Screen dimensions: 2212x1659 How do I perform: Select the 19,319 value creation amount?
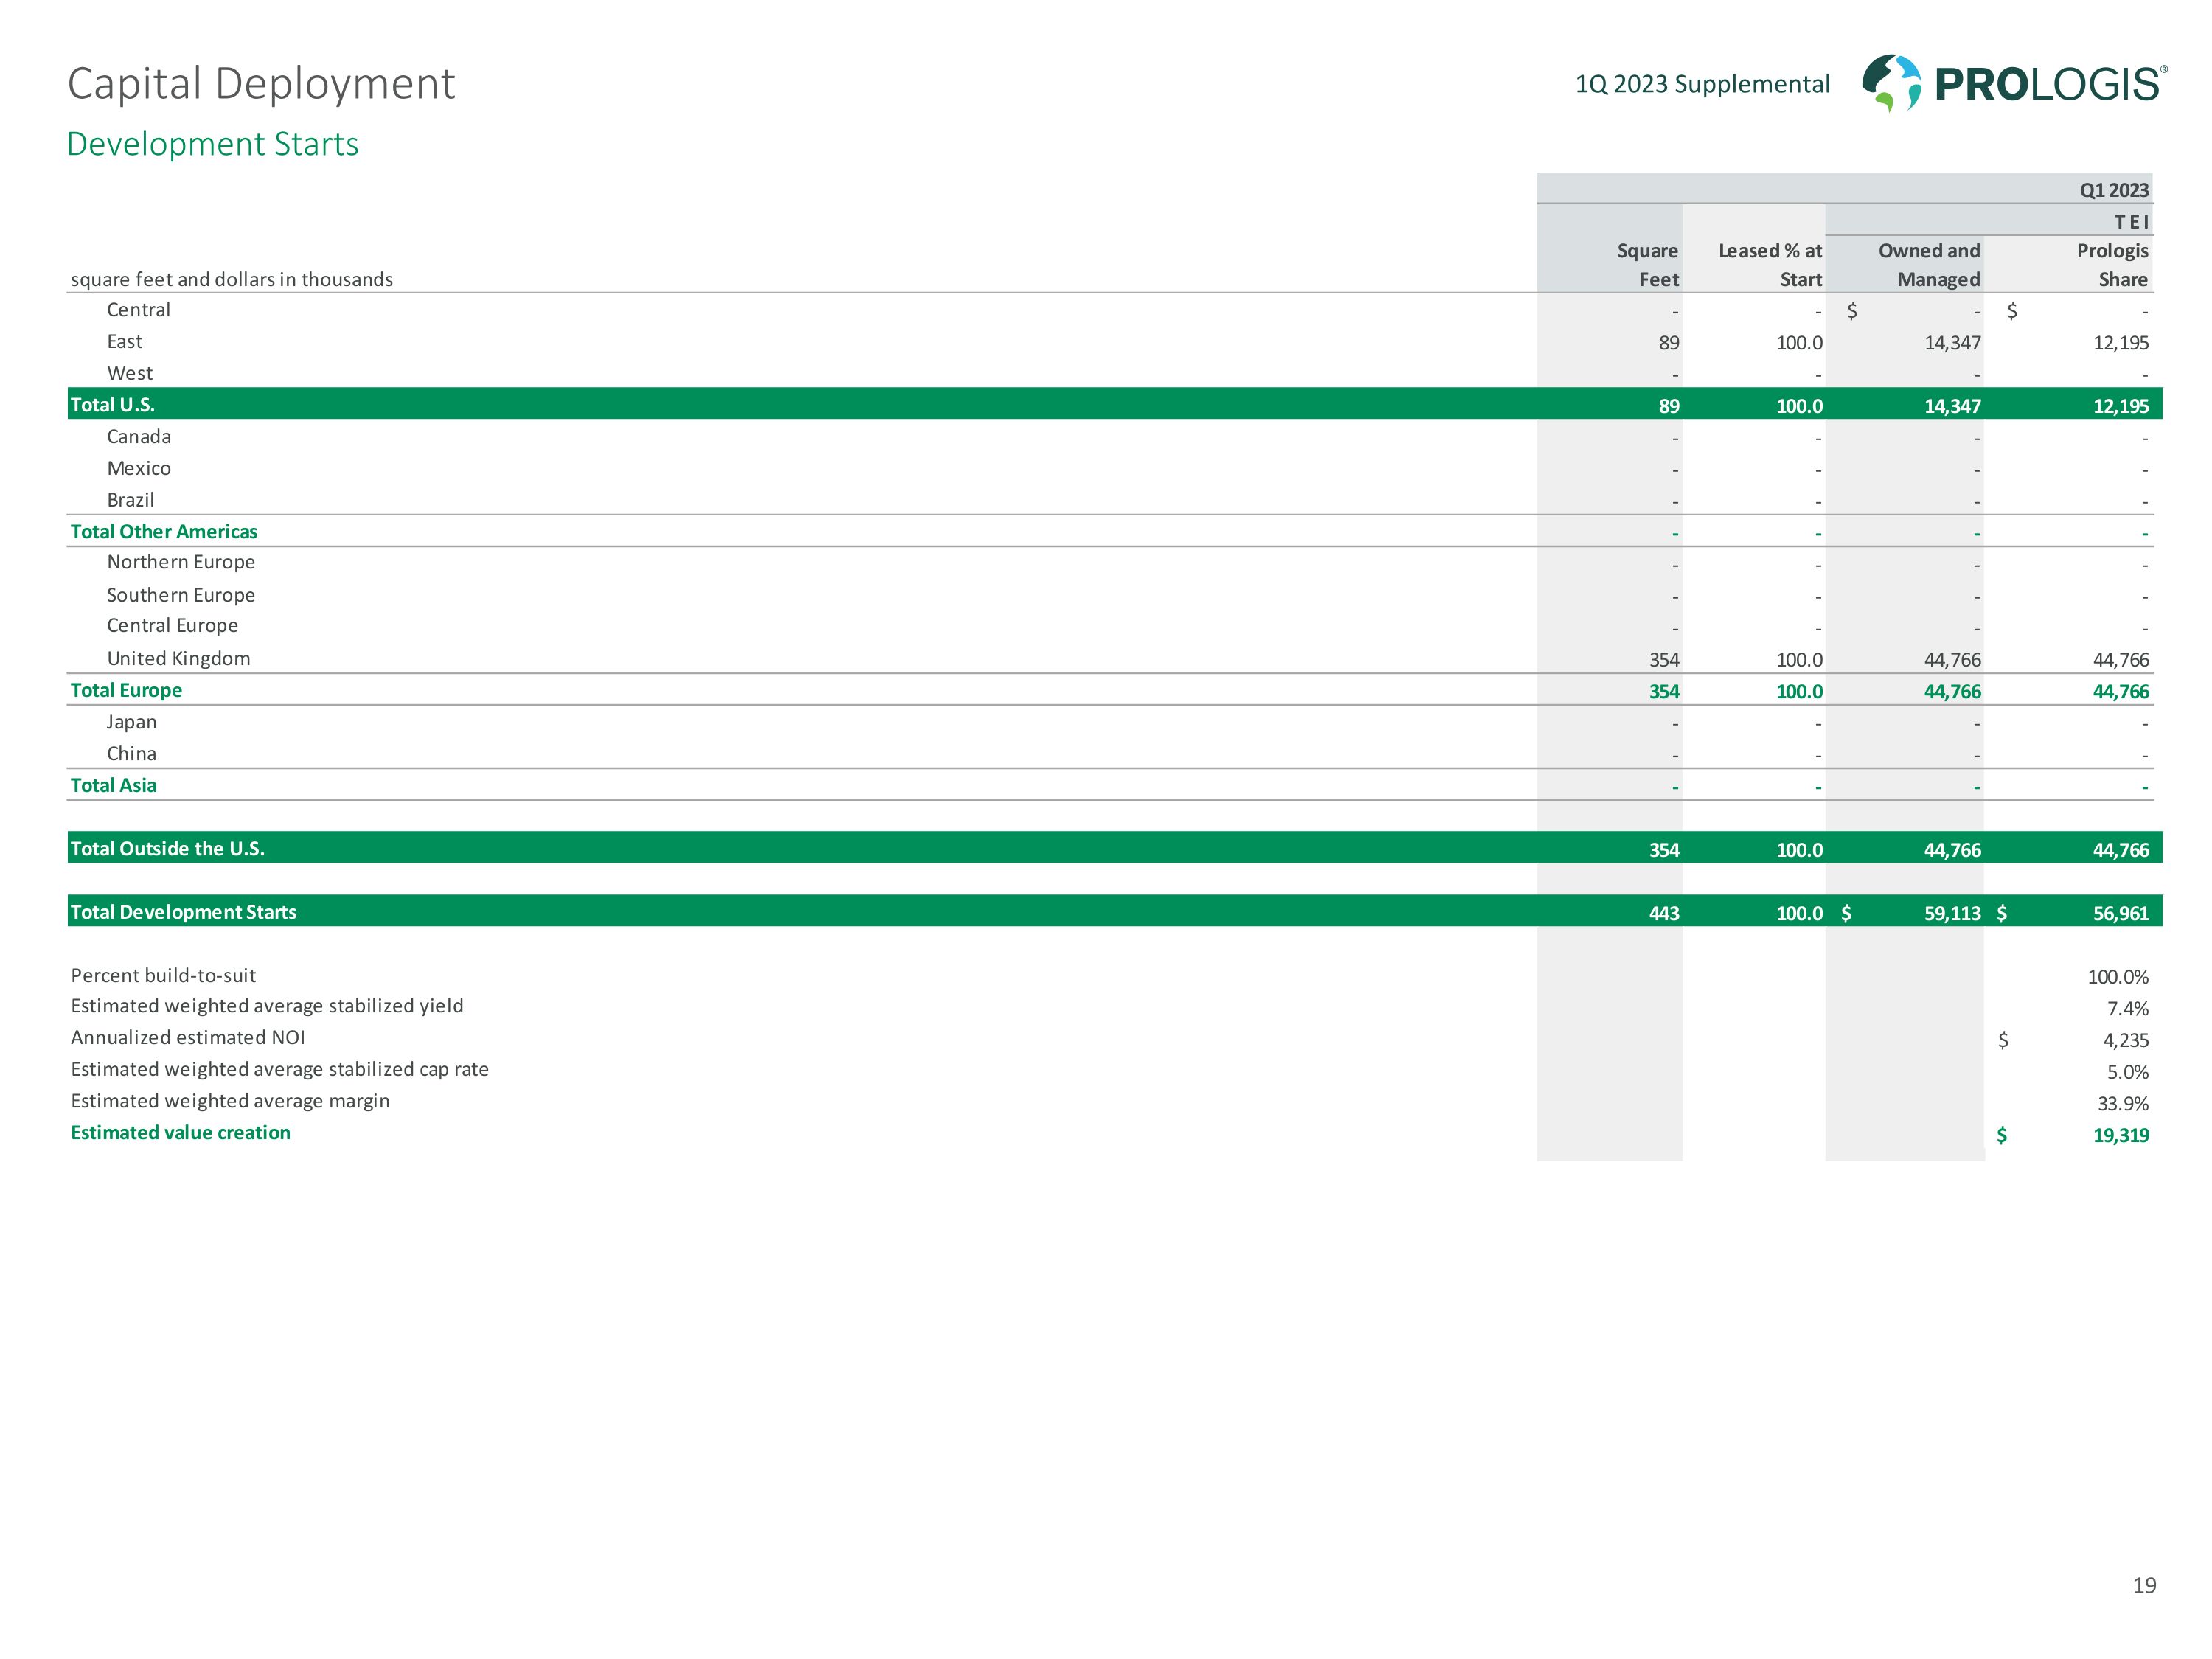coord(2120,1135)
